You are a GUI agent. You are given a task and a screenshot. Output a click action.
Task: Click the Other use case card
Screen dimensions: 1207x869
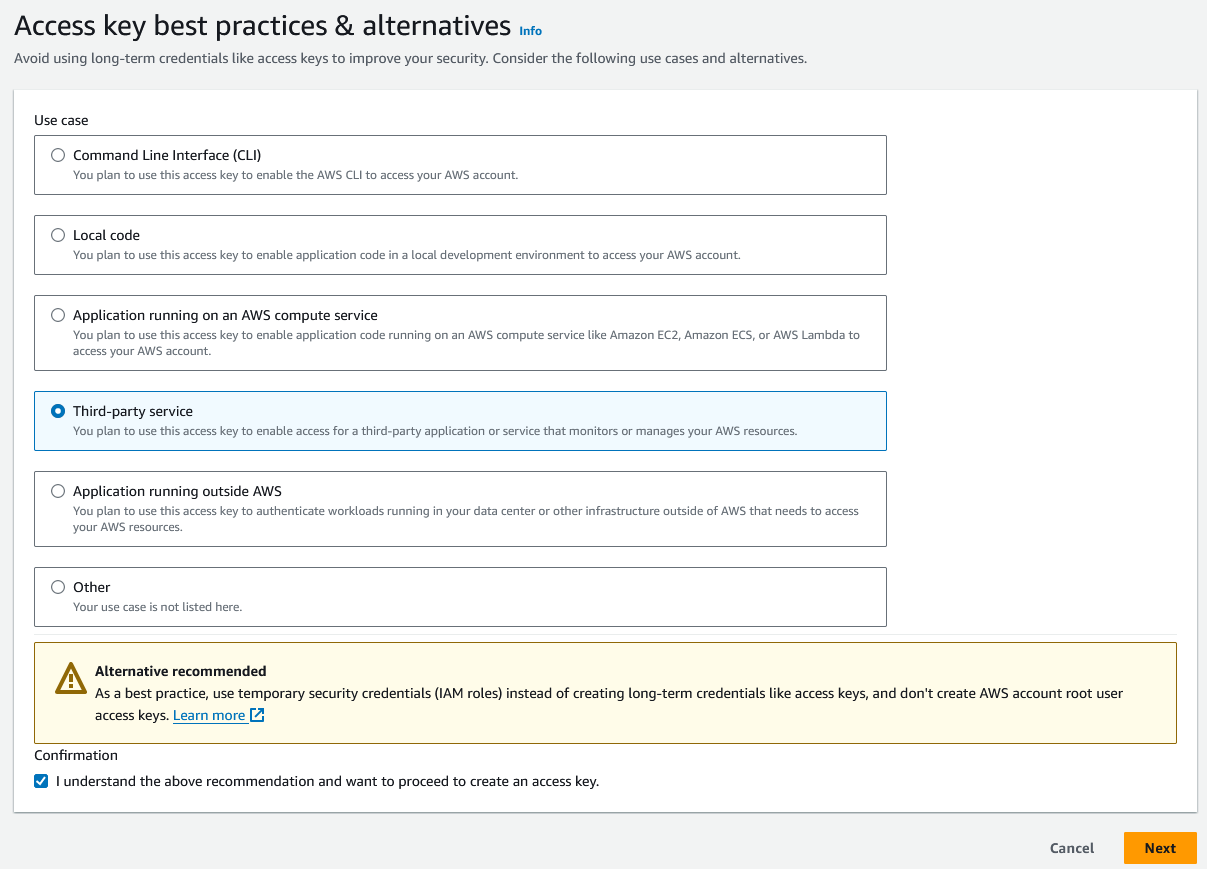[x=460, y=597]
